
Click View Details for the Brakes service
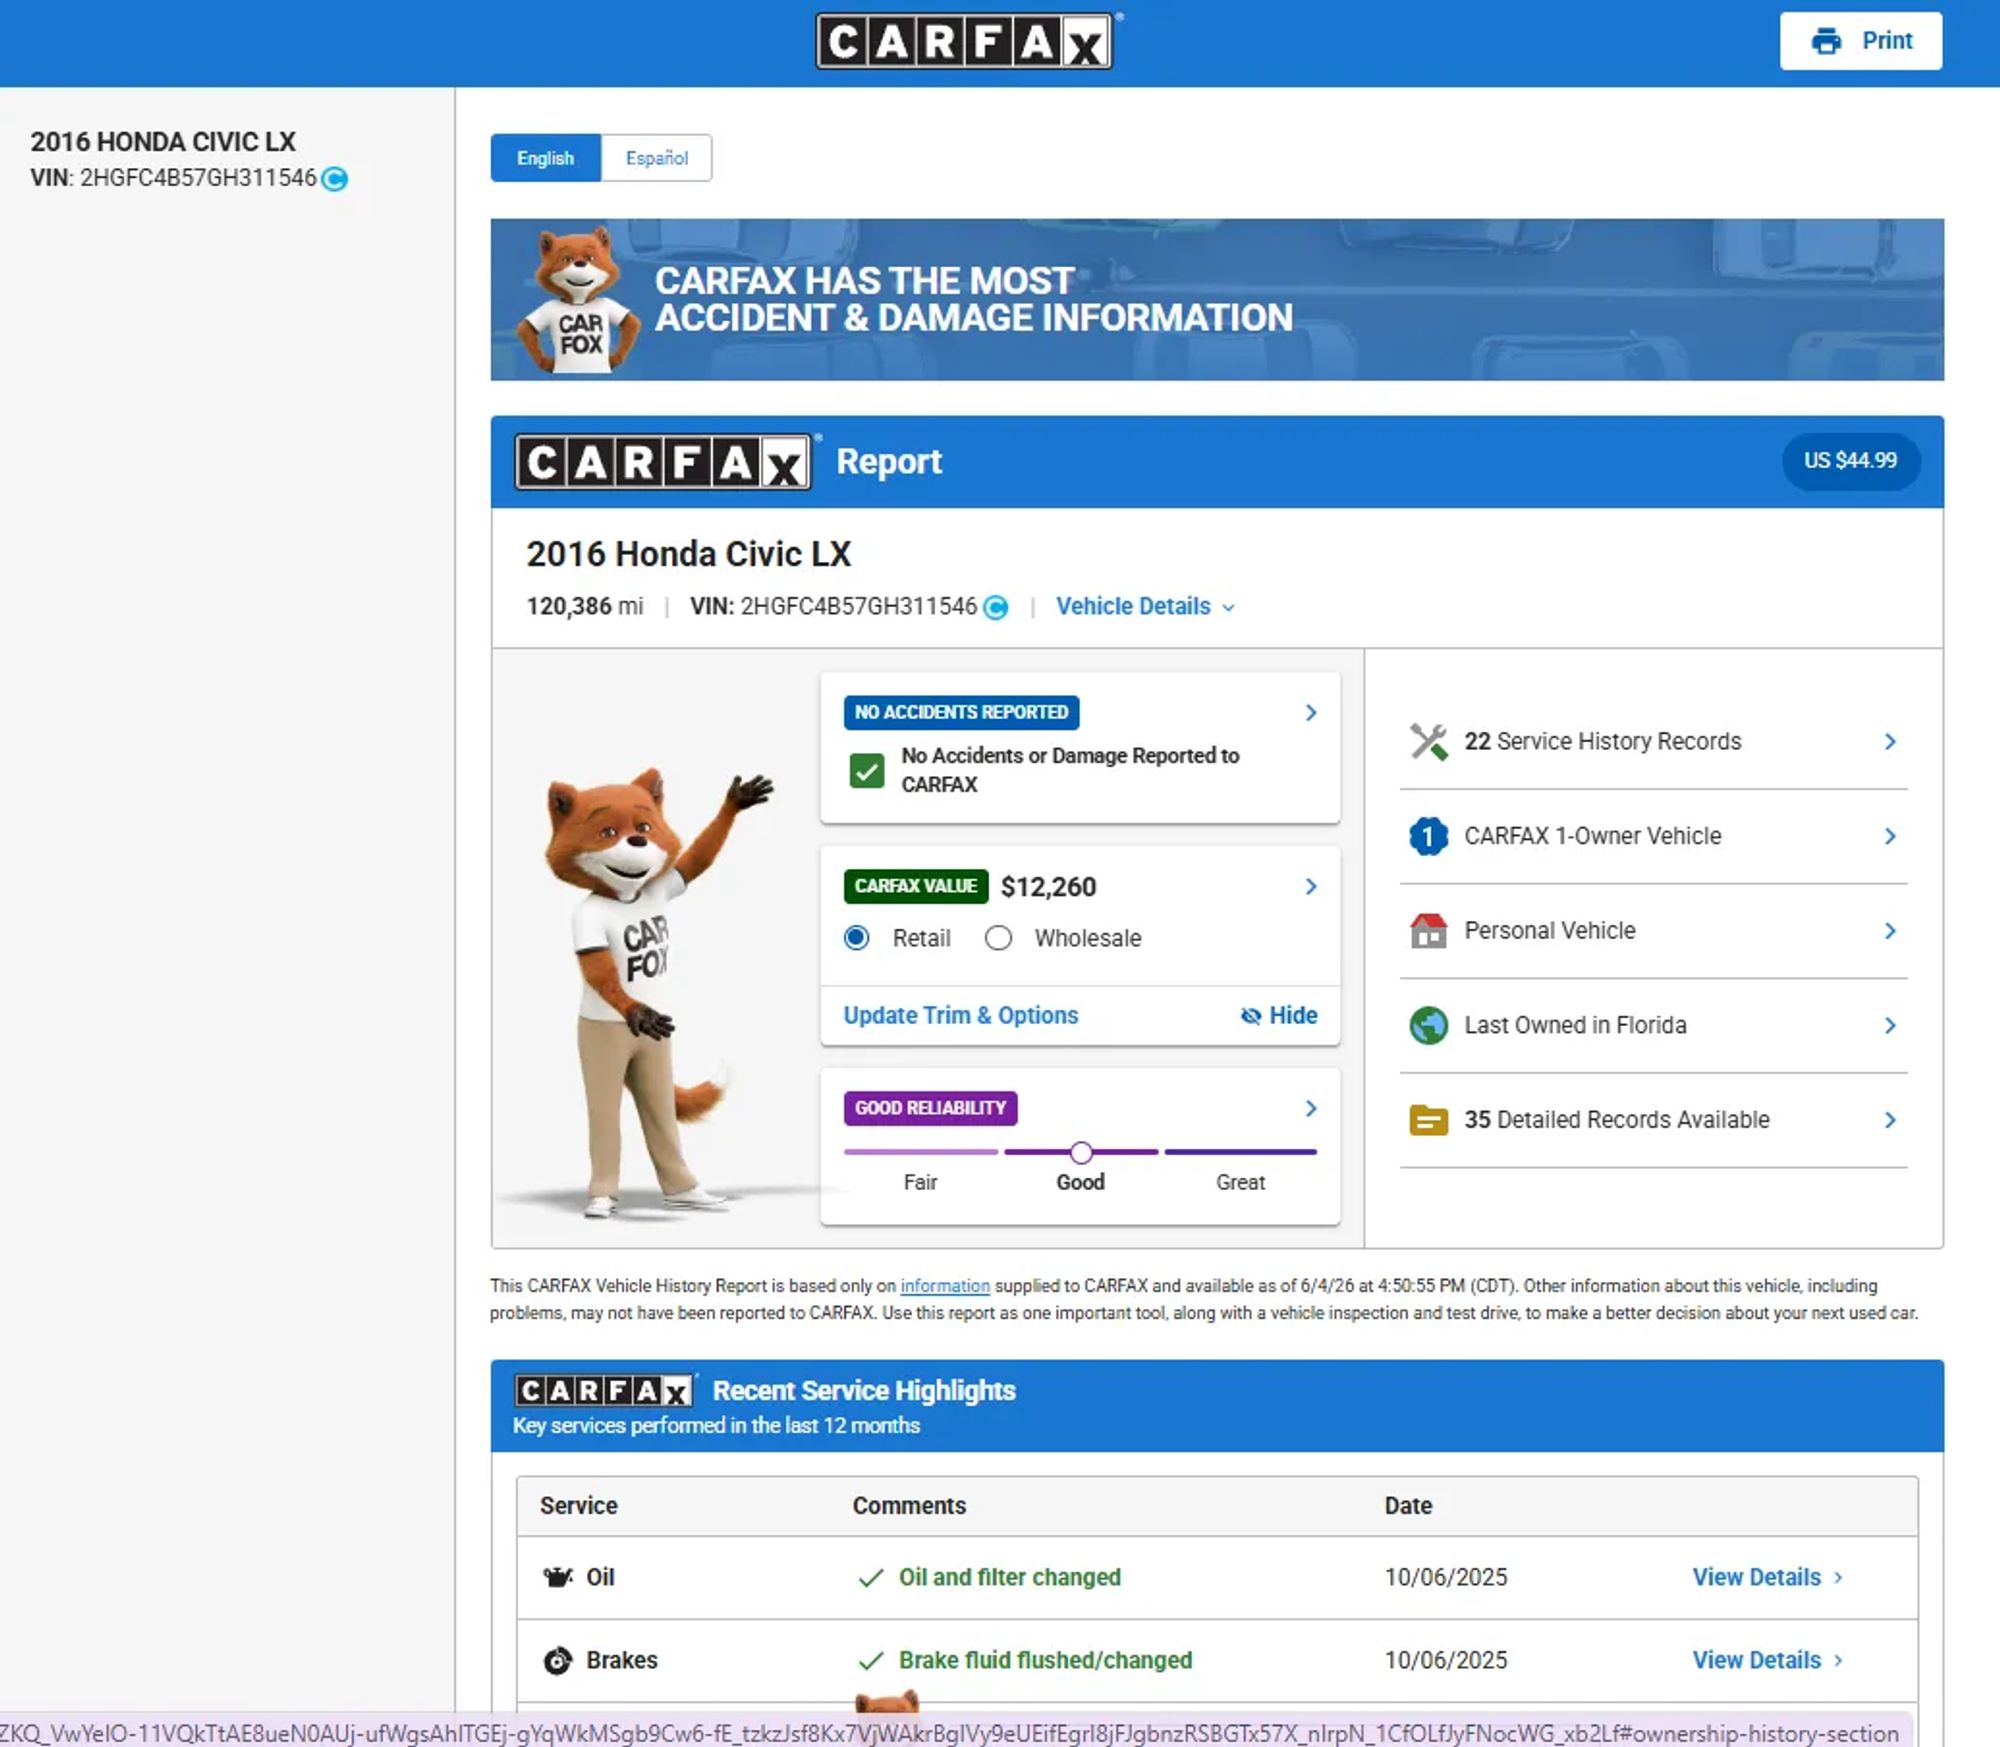point(1767,1660)
